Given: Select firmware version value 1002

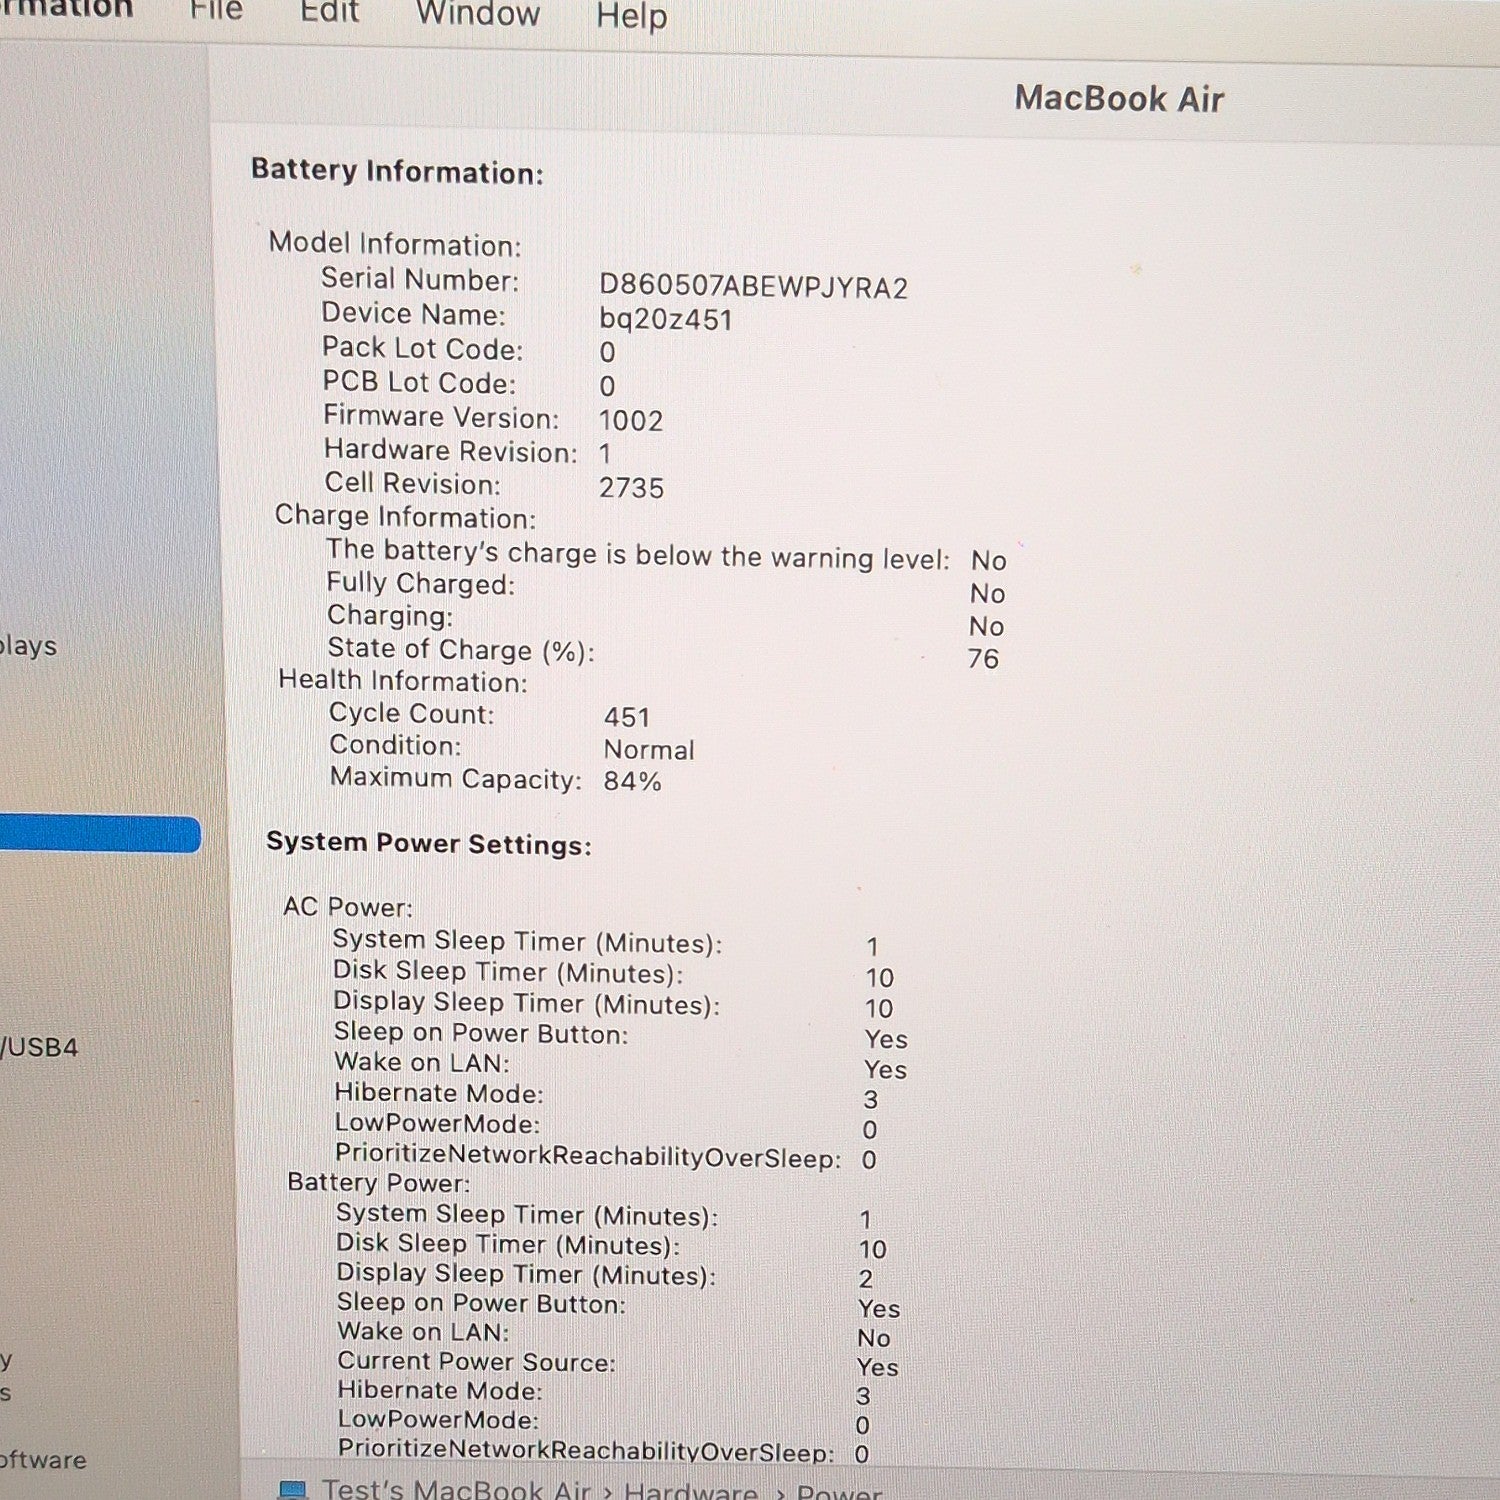Looking at the screenshot, I should coord(631,420).
